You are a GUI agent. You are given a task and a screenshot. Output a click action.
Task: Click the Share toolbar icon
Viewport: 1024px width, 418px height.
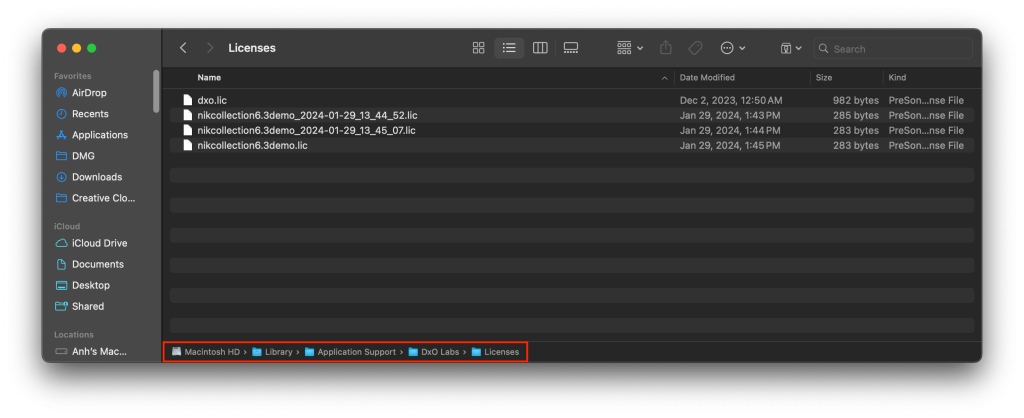pos(666,48)
